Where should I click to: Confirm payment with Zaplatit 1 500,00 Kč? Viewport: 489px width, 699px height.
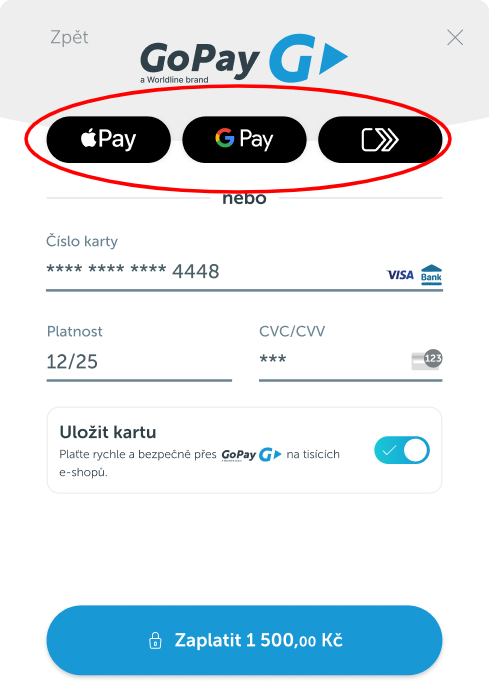click(x=244, y=640)
